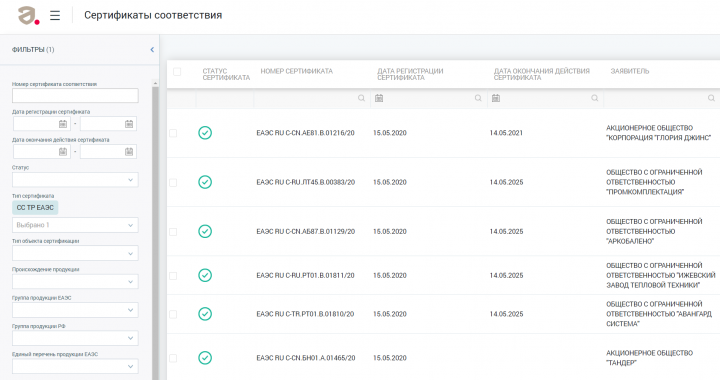The height and width of the screenshot is (380, 720).
Task: Click the filter panel vertical scrollbar
Action: 155,229
